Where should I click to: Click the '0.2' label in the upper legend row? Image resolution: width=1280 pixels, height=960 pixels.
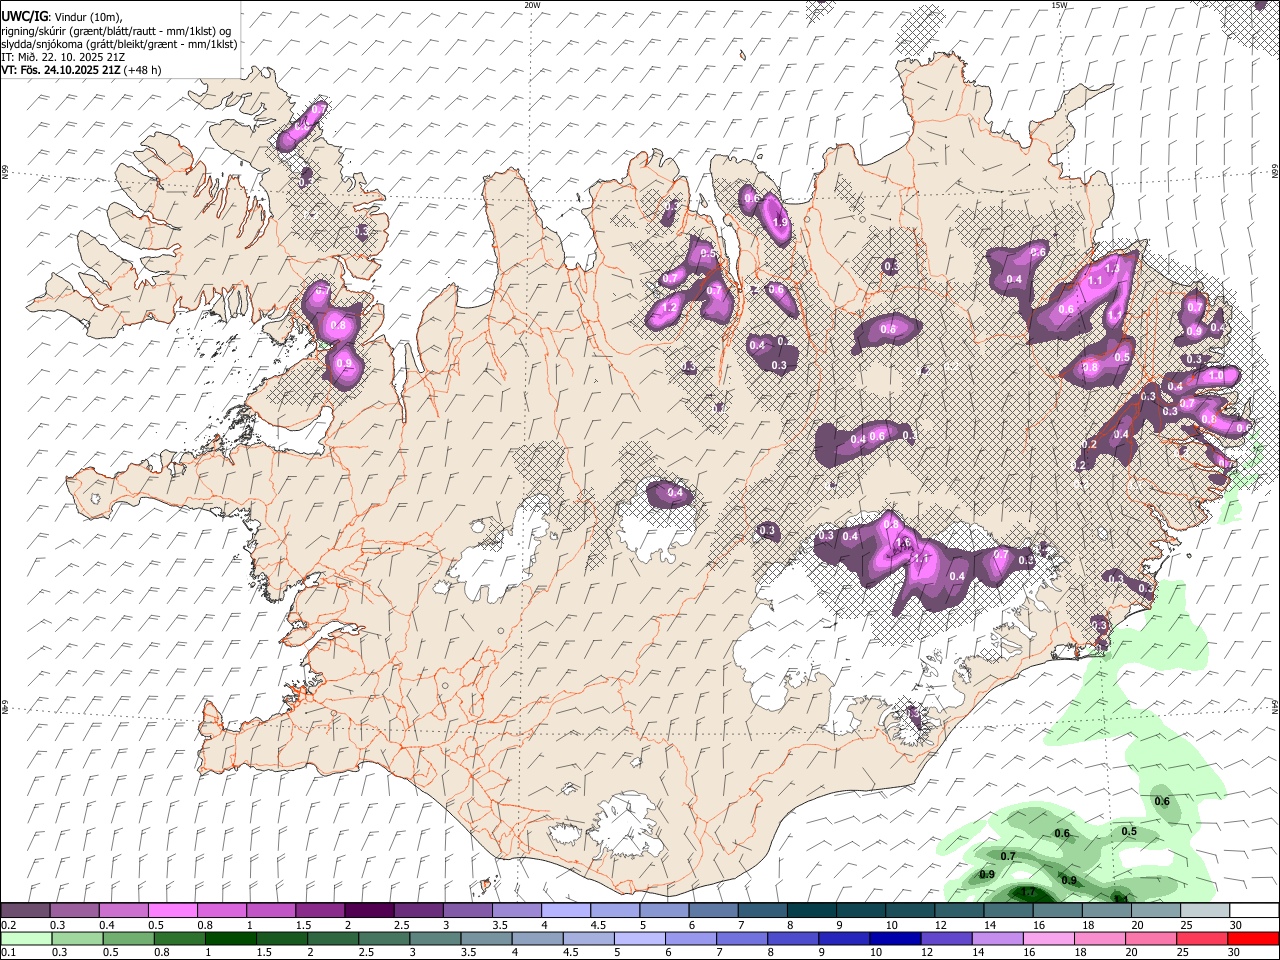tap(9, 925)
